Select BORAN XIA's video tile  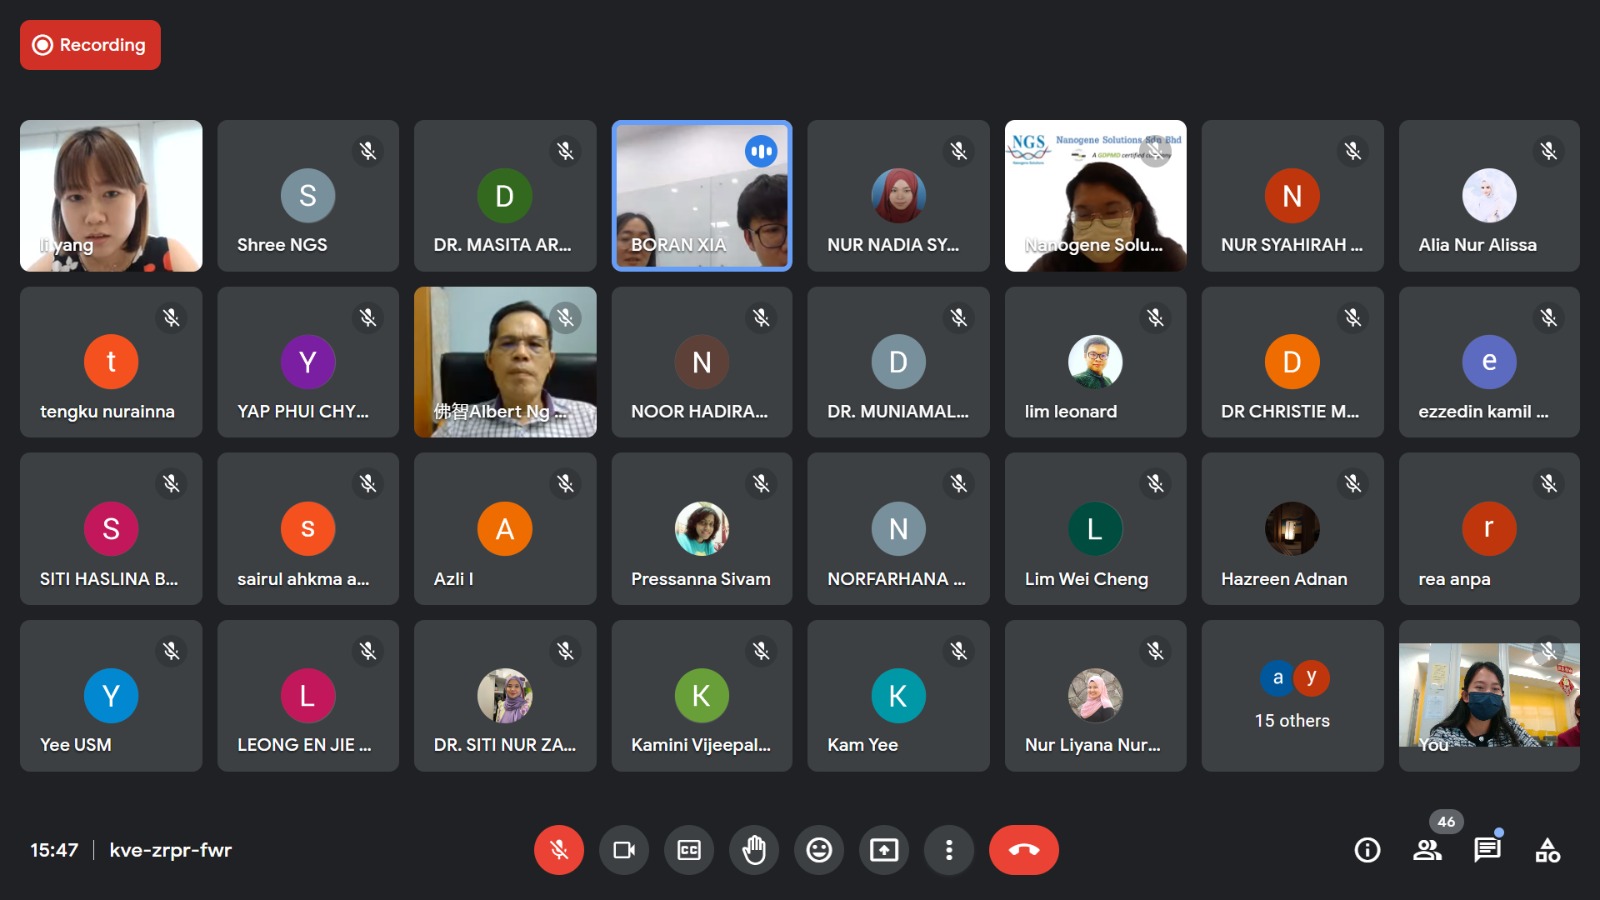[x=702, y=196]
